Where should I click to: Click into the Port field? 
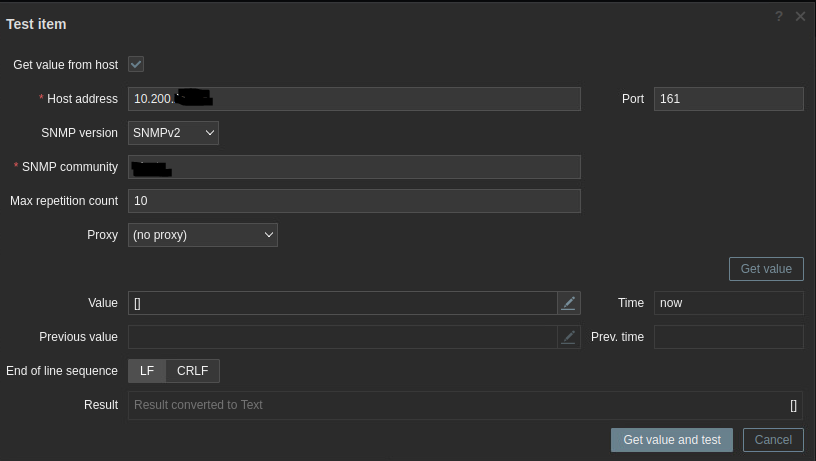(x=728, y=99)
